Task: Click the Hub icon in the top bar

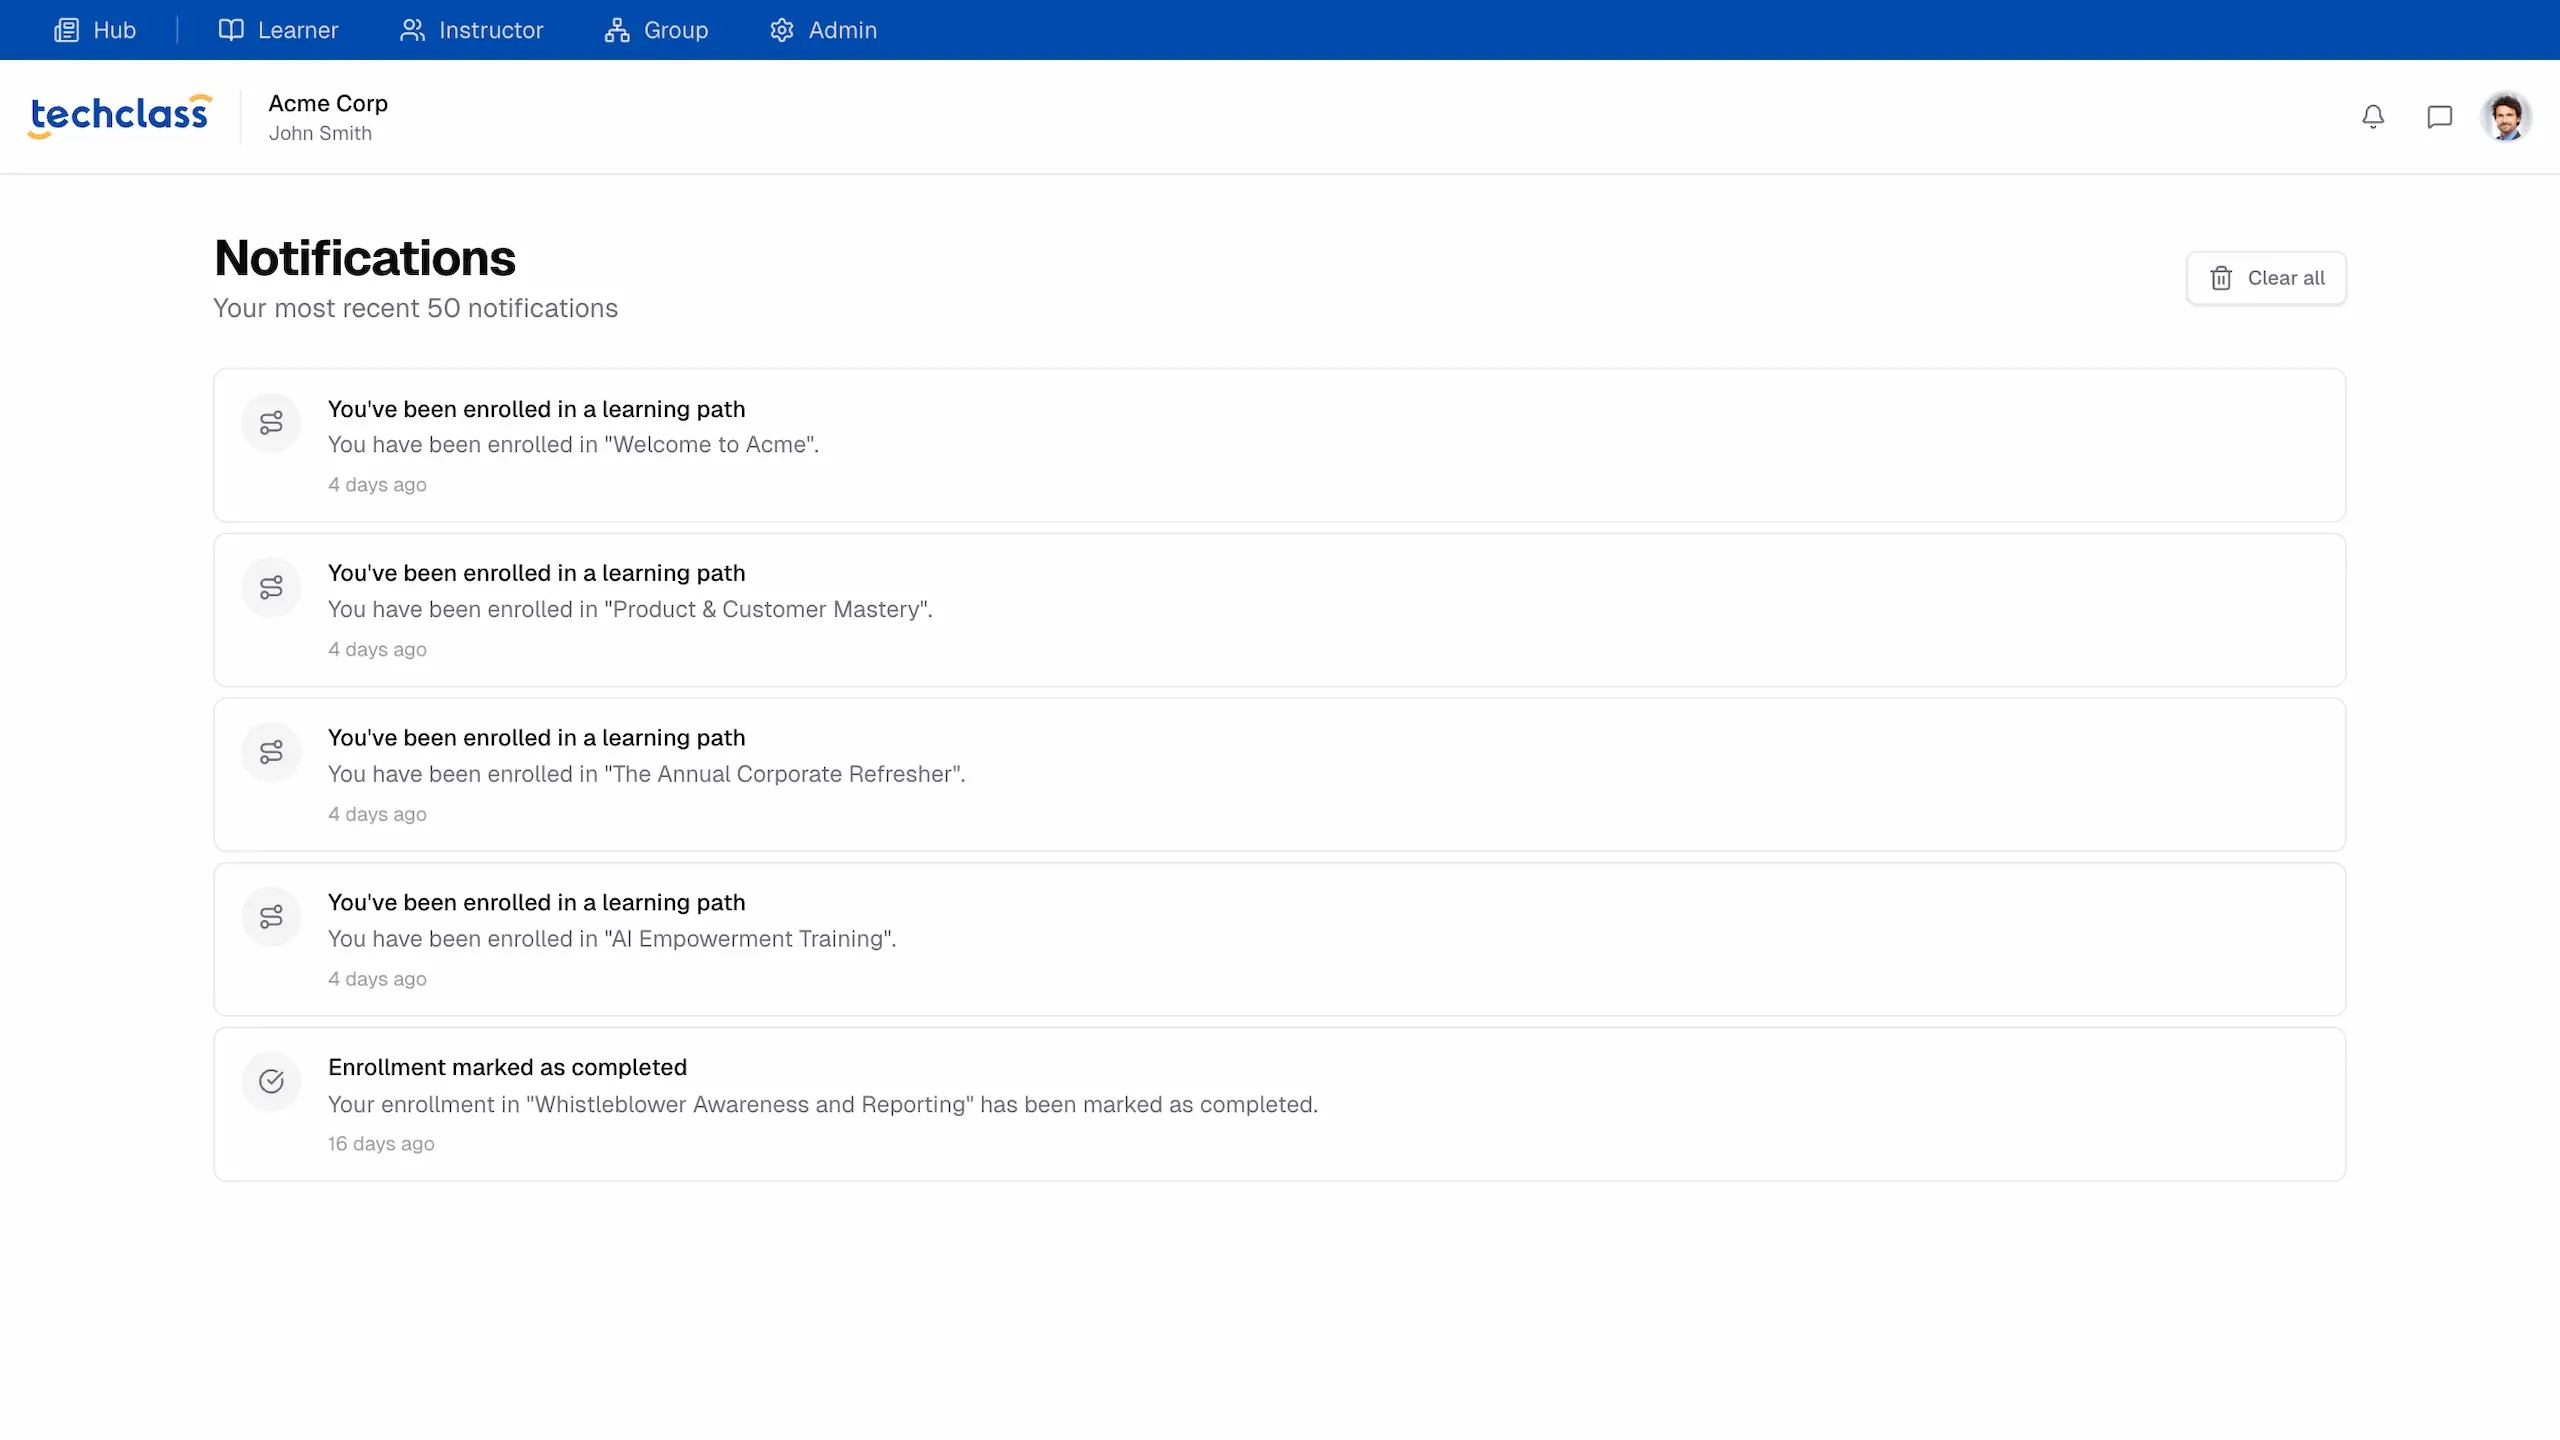Action: (x=66, y=29)
